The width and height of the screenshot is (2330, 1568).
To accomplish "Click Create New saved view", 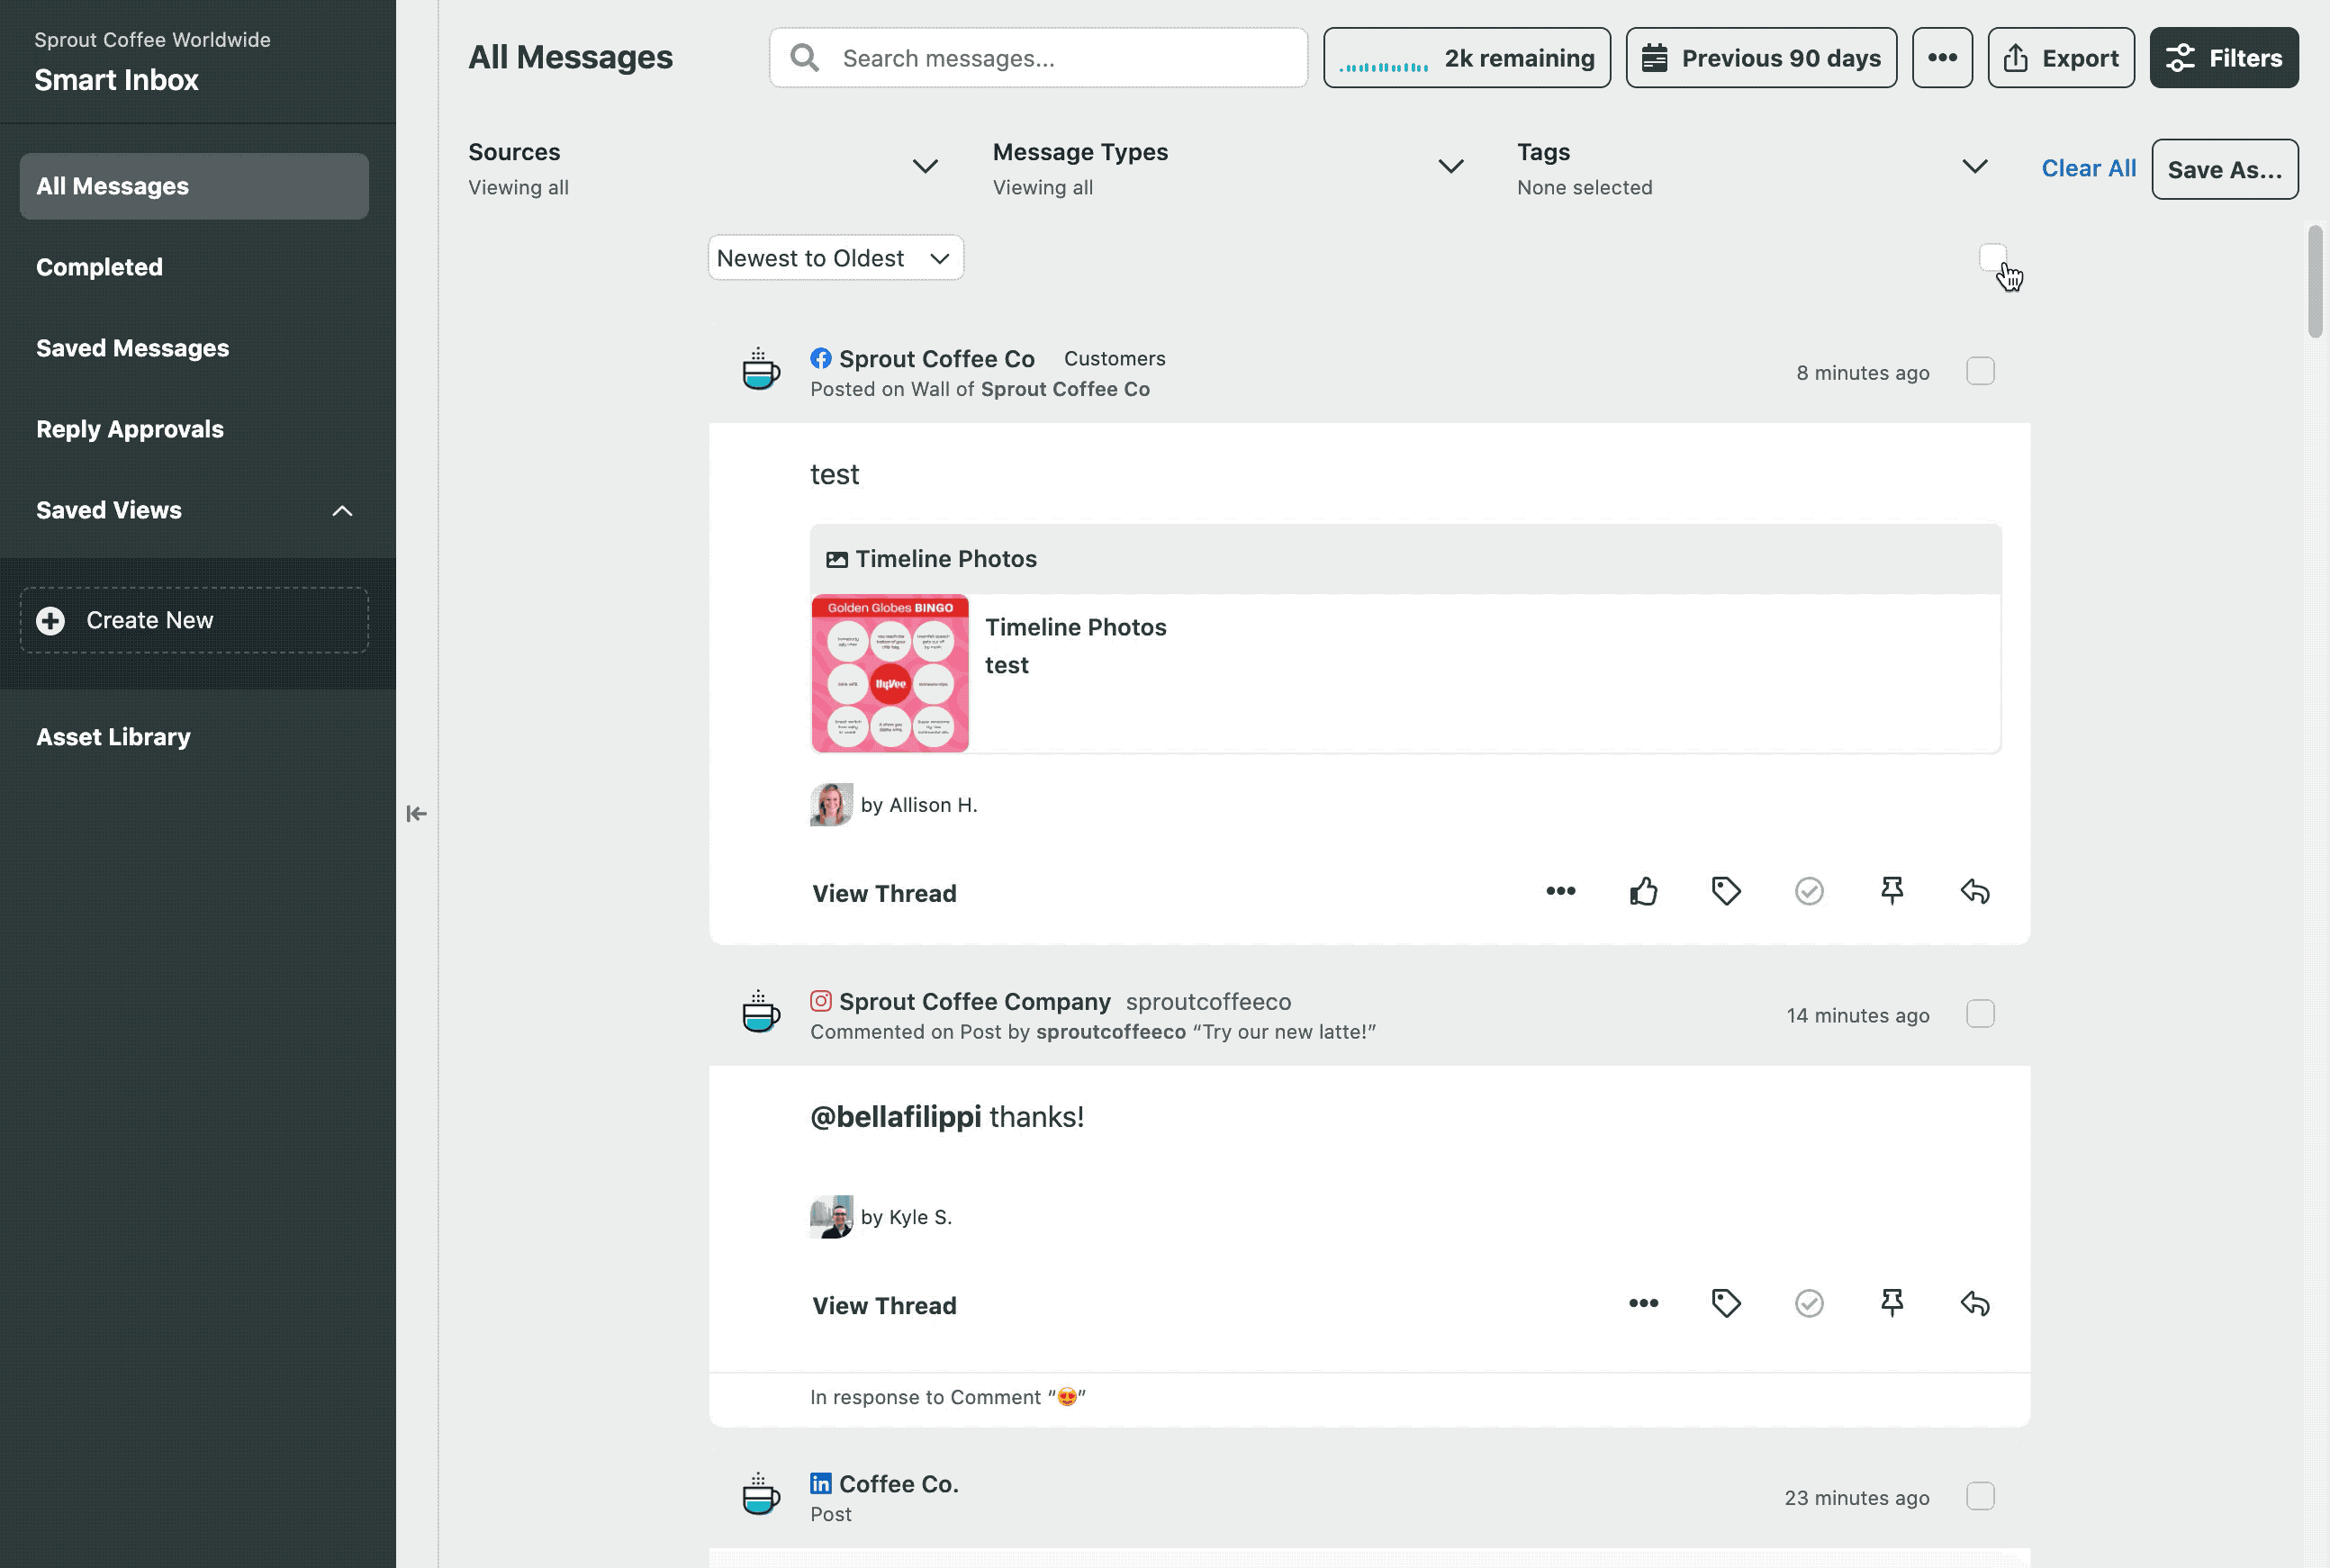I will point(194,620).
